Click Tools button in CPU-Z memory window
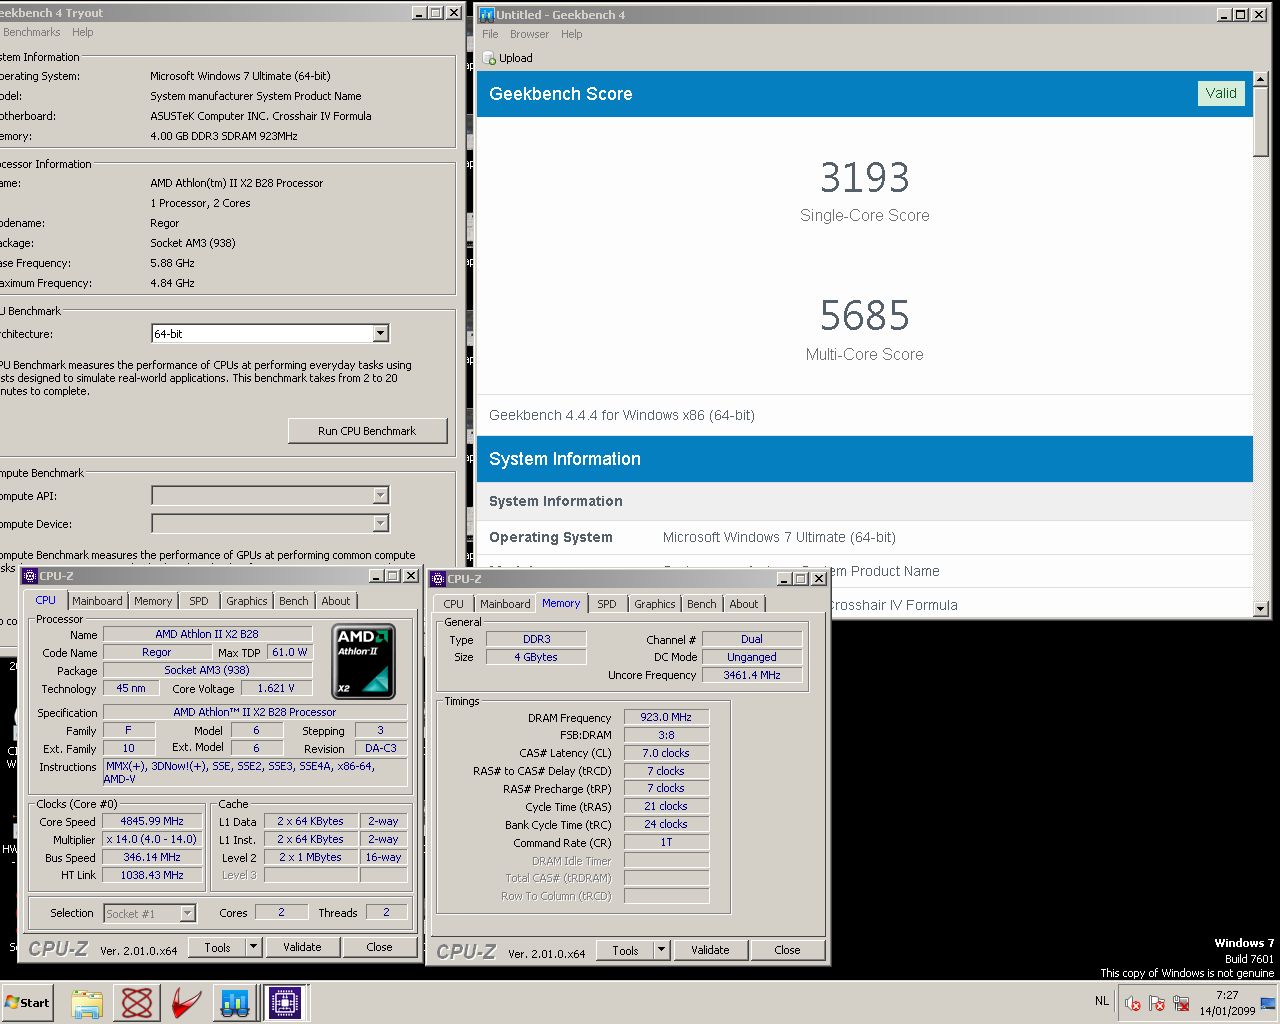Image resolution: width=1280 pixels, height=1024 pixels. (625, 950)
